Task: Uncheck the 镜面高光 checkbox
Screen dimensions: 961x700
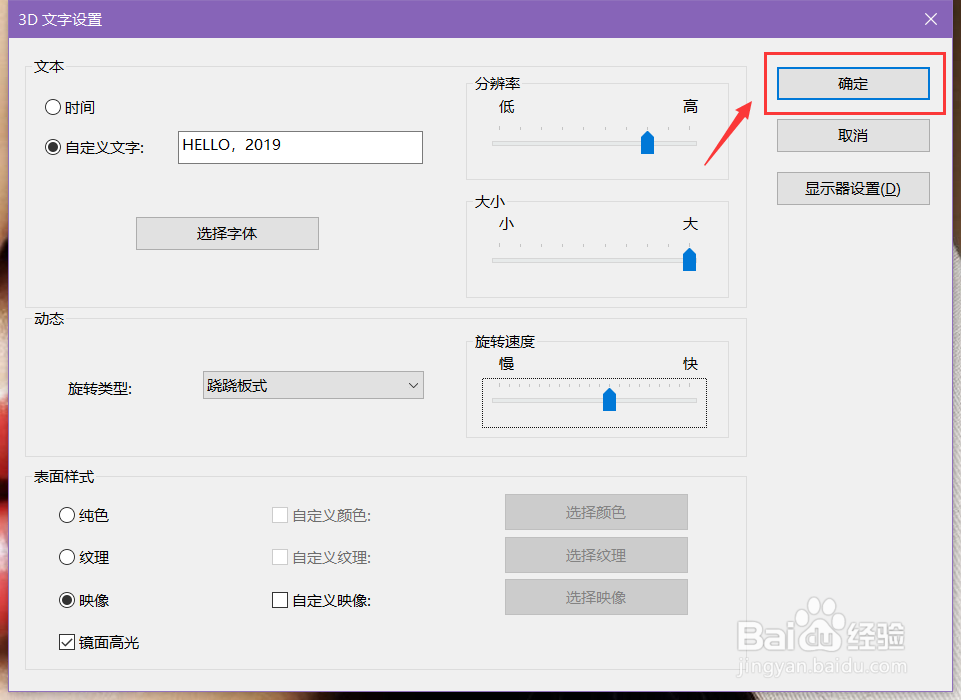Action: (67, 641)
